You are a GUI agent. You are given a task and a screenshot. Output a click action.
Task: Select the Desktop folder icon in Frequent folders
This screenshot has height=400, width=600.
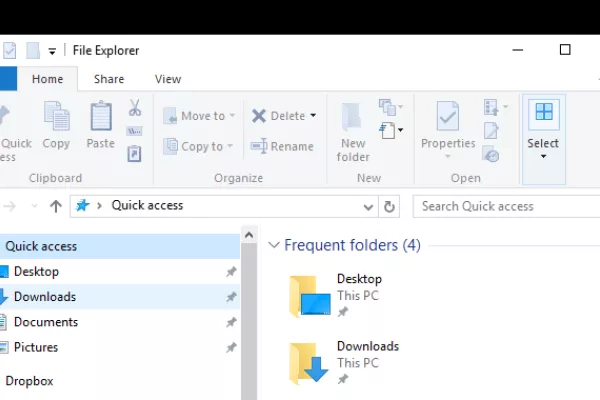(x=310, y=296)
